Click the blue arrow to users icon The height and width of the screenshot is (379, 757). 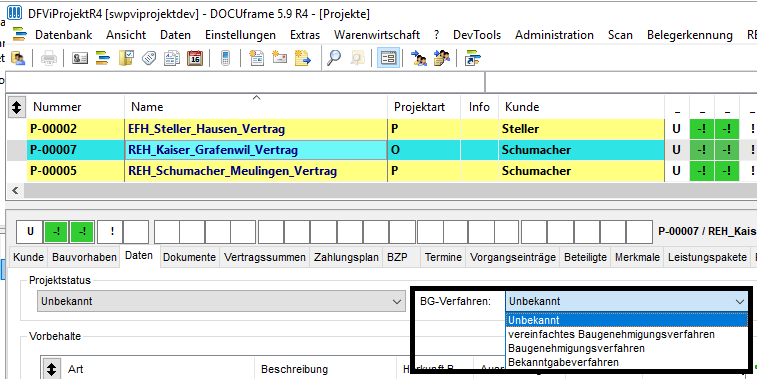pyautogui.click(x=419, y=58)
